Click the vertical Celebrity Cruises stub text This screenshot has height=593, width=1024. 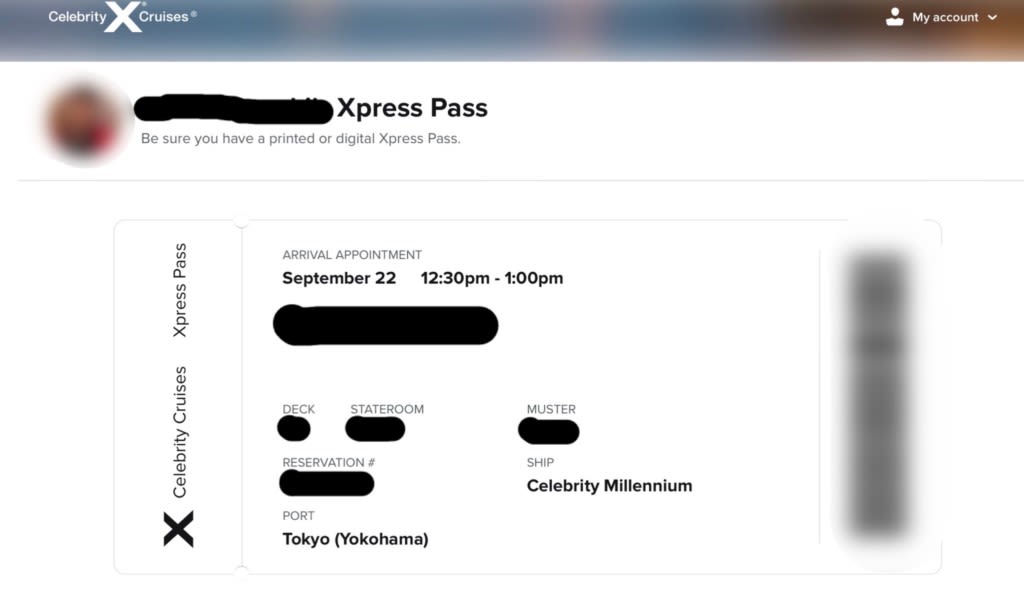[x=180, y=432]
